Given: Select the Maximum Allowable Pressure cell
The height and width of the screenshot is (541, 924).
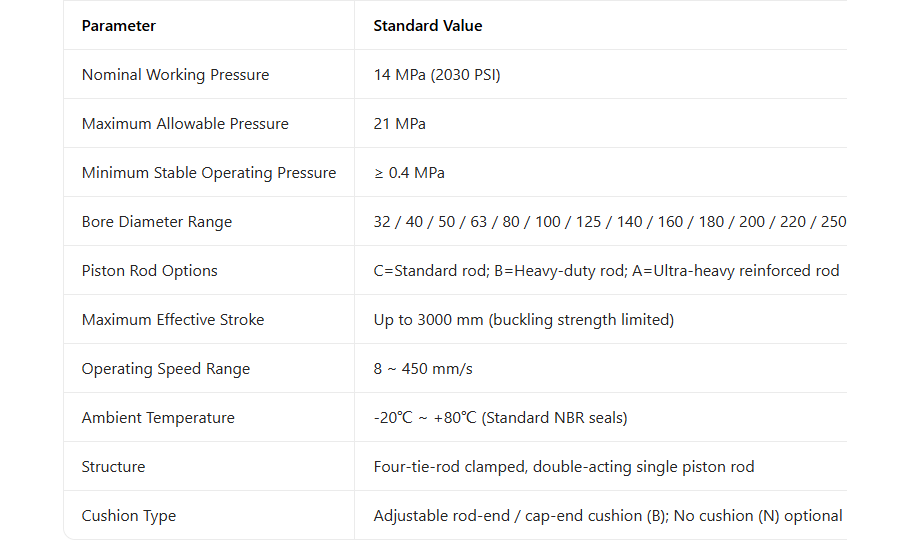Looking at the screenshot, I should [185, 124].
